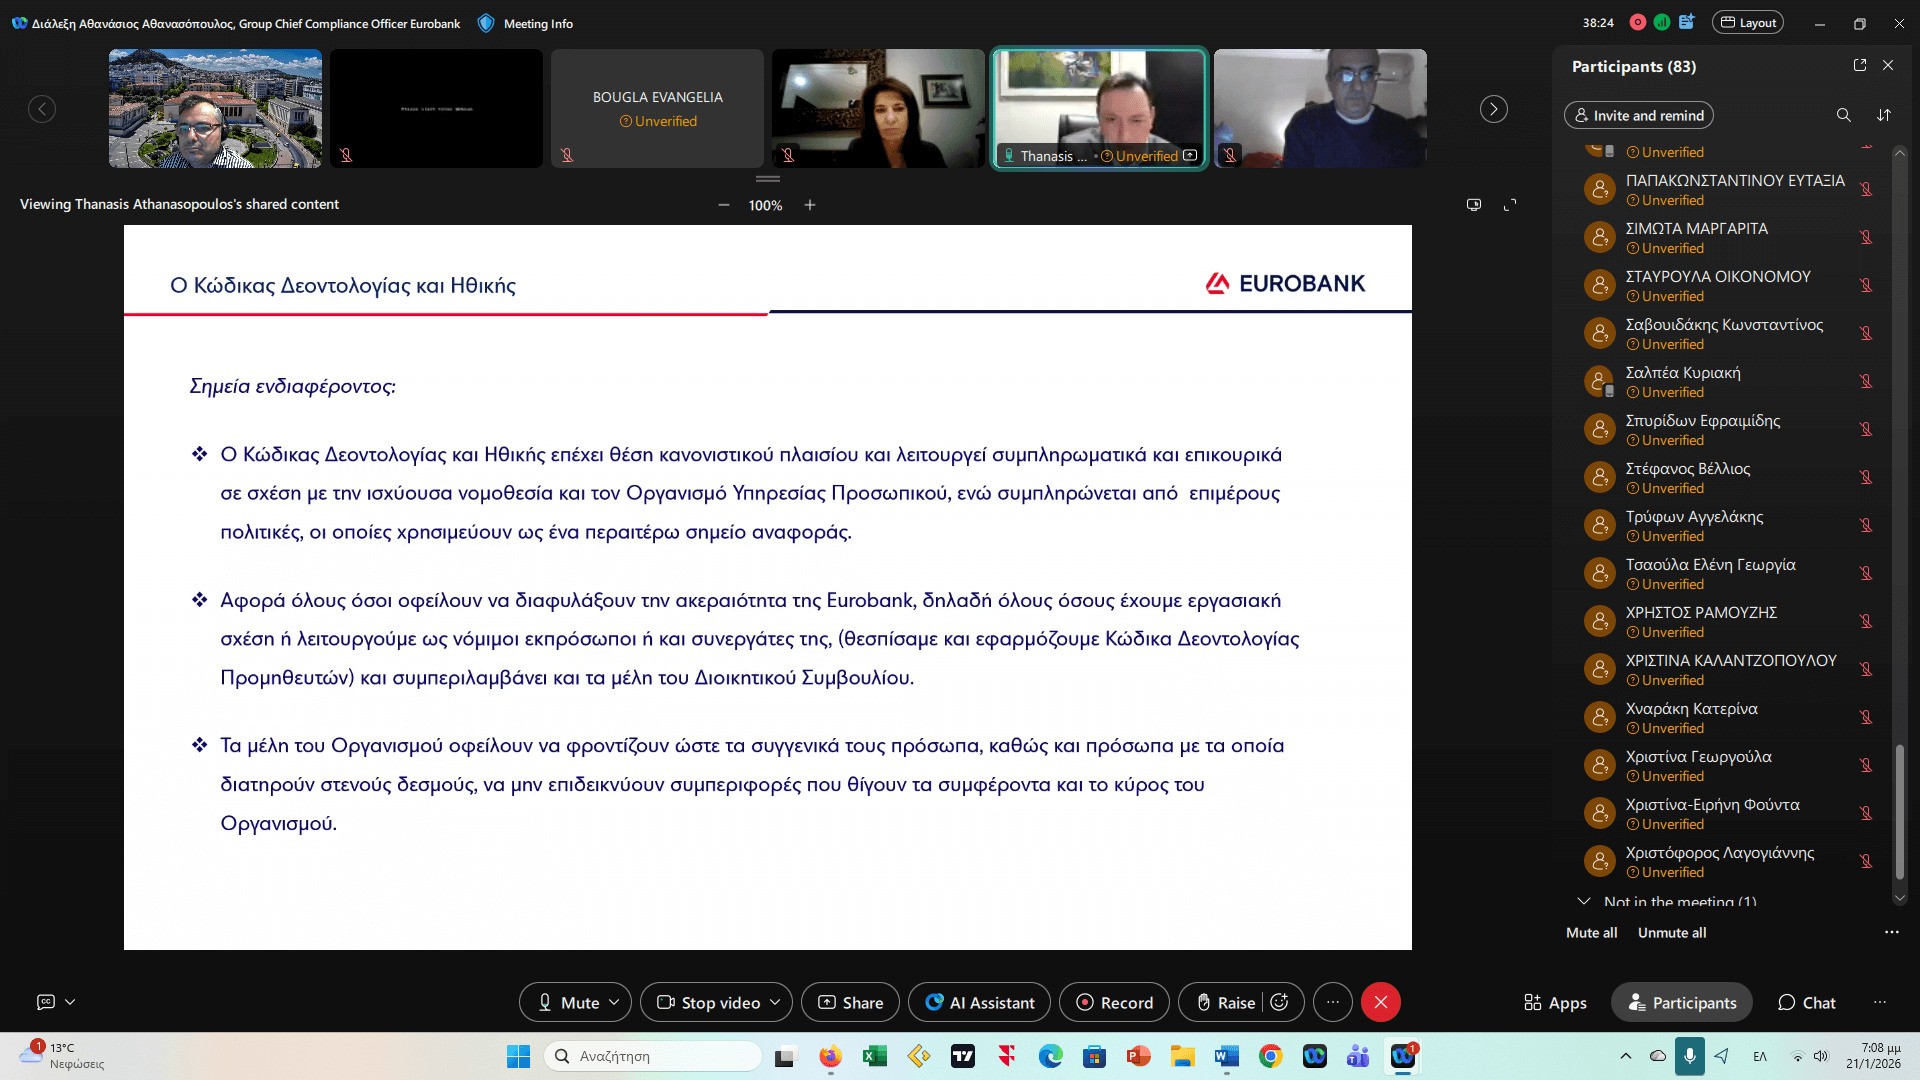
Task: Click the 100% zoom level
Action: pyautogui.click(x=766, y=205)
